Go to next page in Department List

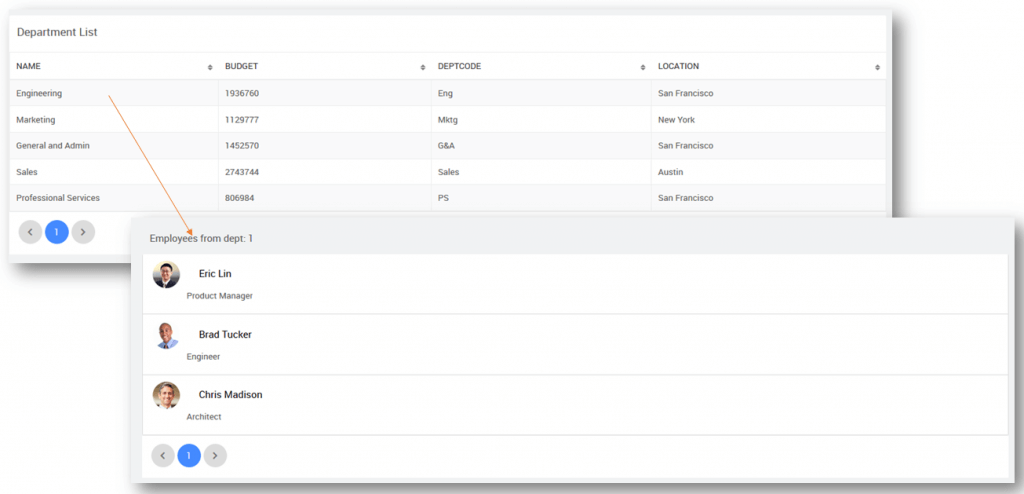(x=83, y=232)
